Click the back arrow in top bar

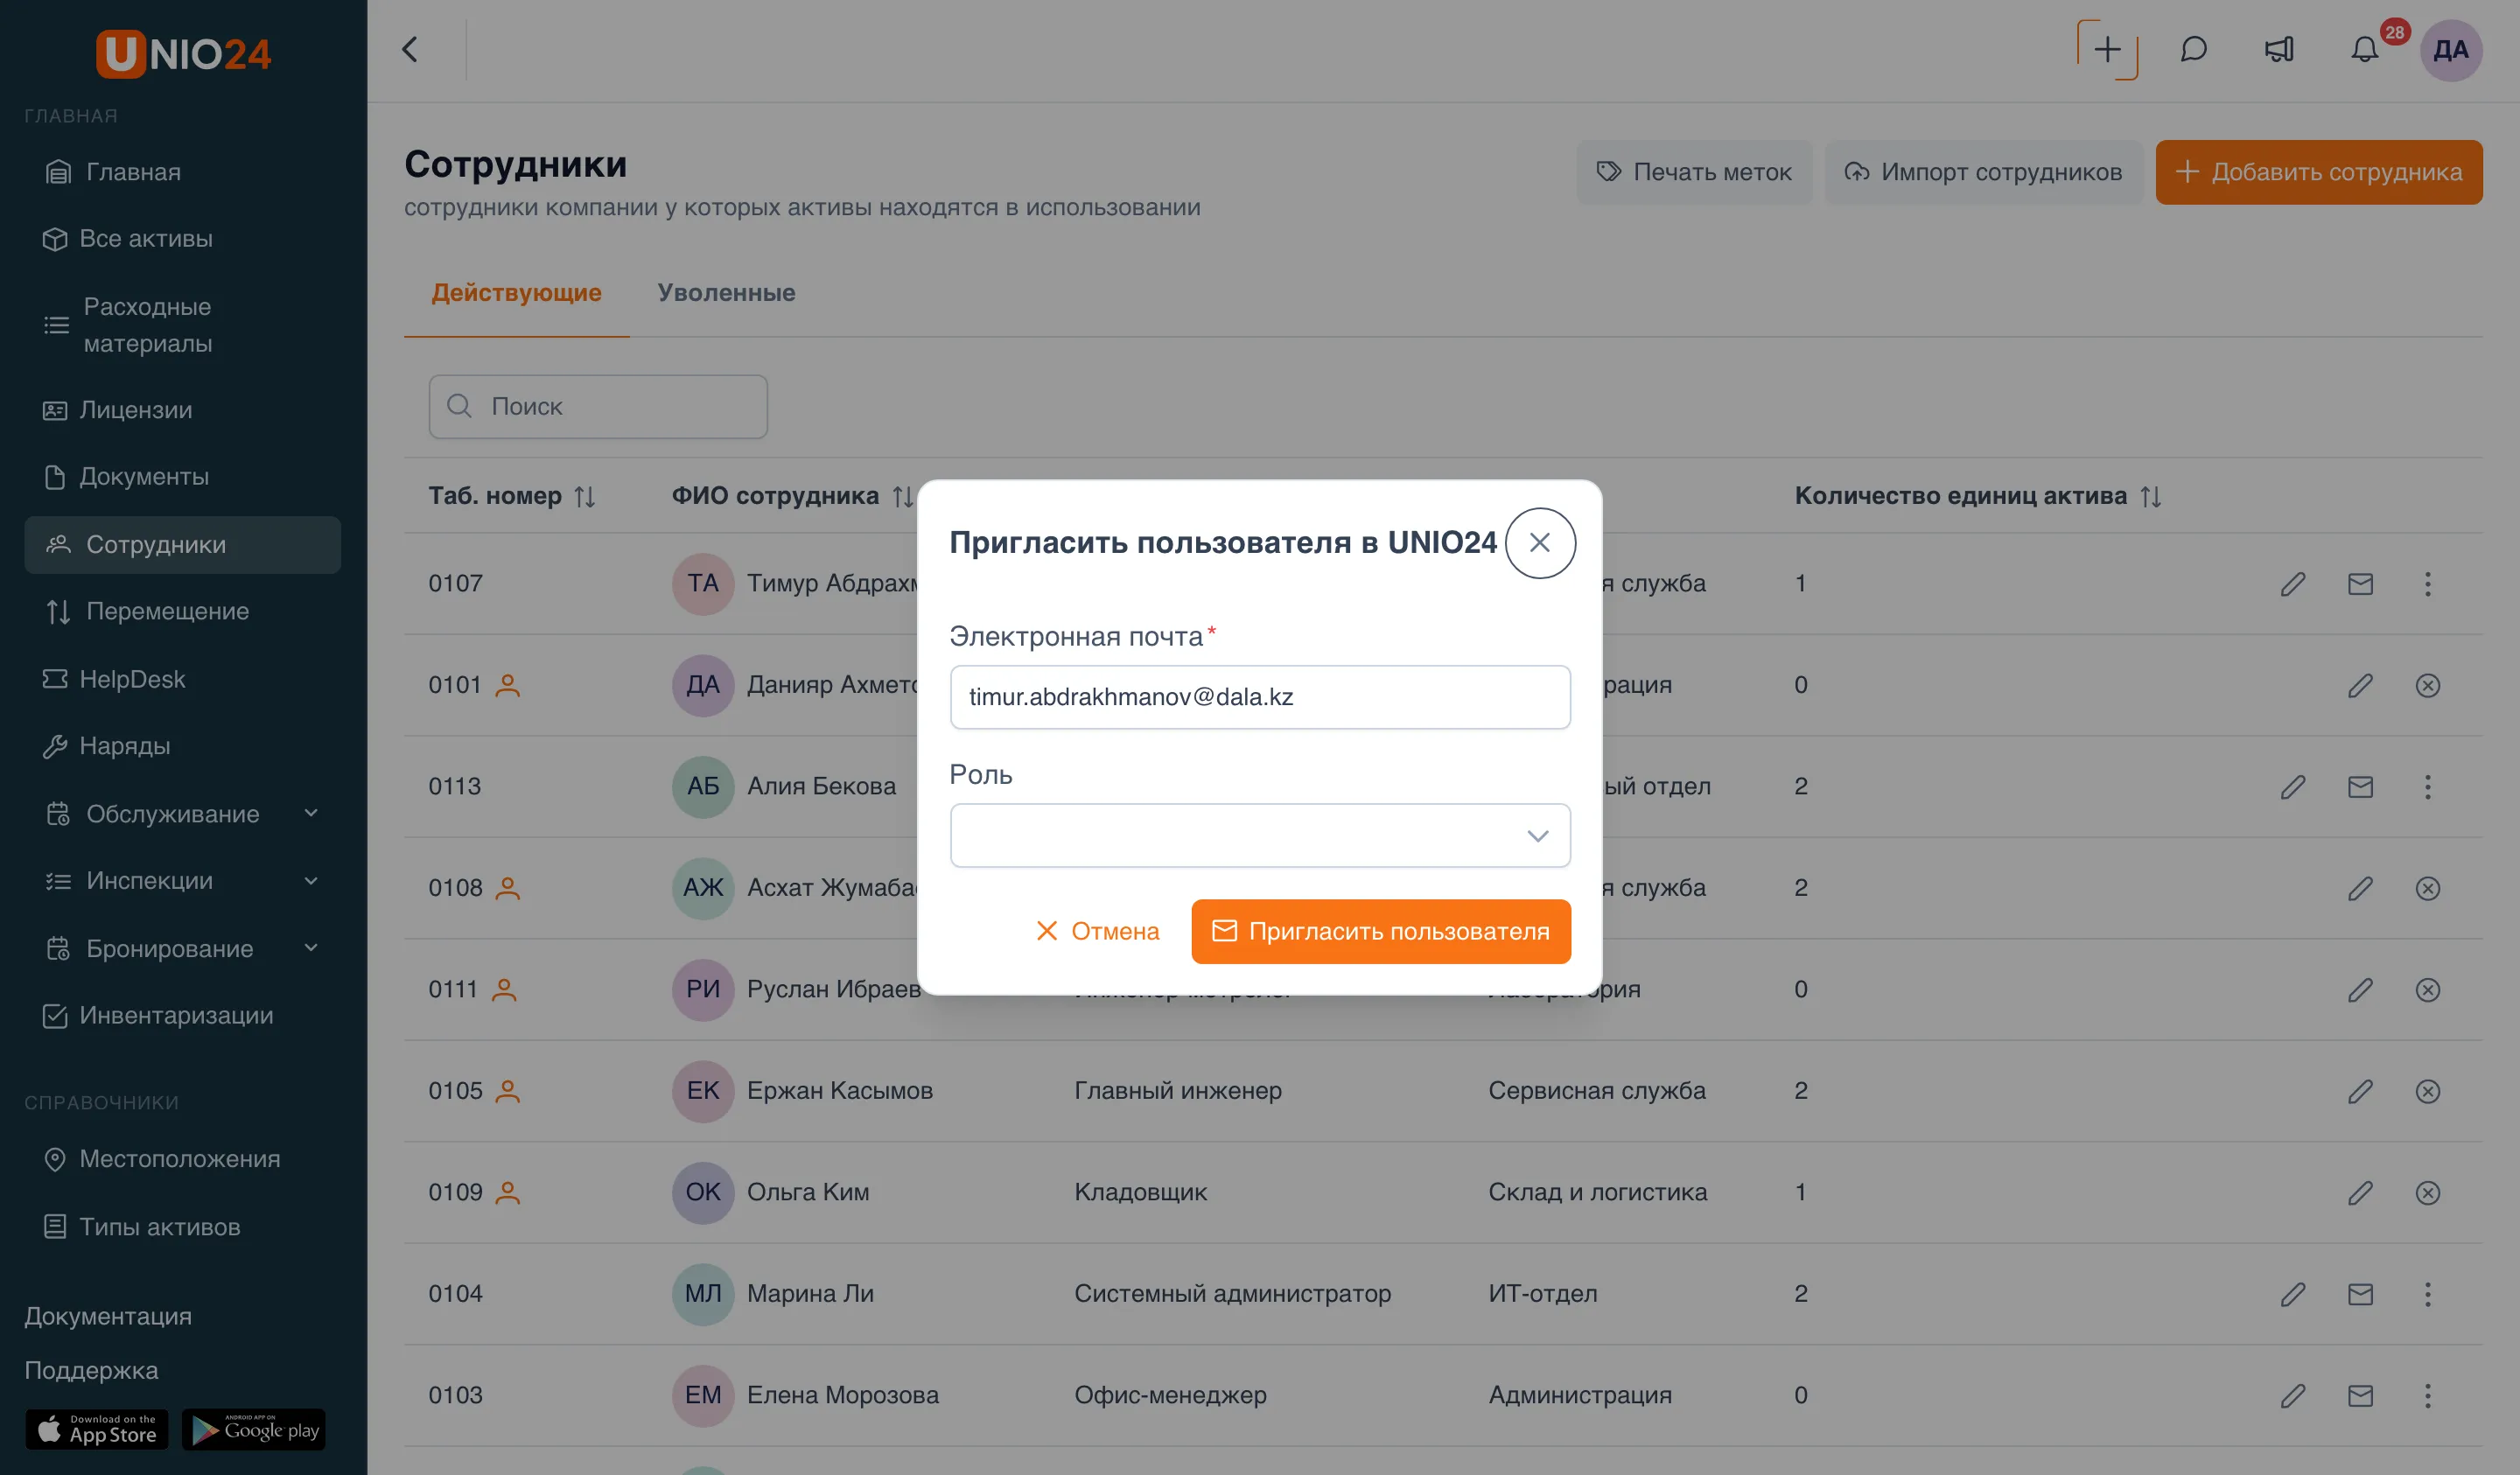(x=410, y=50)
